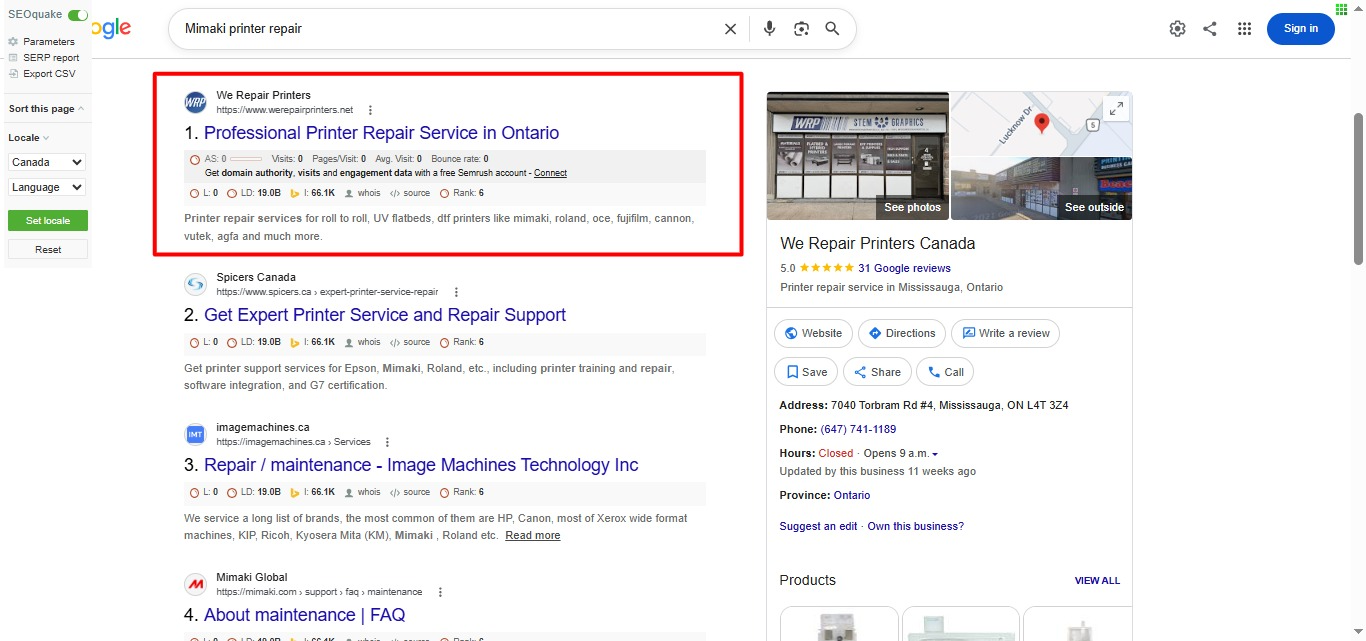Click the Share button in business panel
Screen dimensions: 1366x641
pyautogui.click(x=877, y=372)
